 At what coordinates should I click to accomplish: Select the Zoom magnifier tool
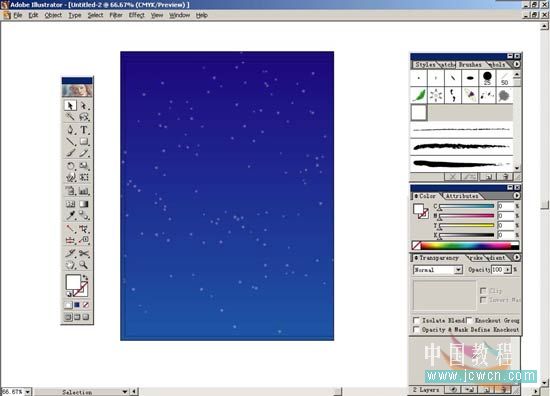pyautogui.click(x=84, y=265)
